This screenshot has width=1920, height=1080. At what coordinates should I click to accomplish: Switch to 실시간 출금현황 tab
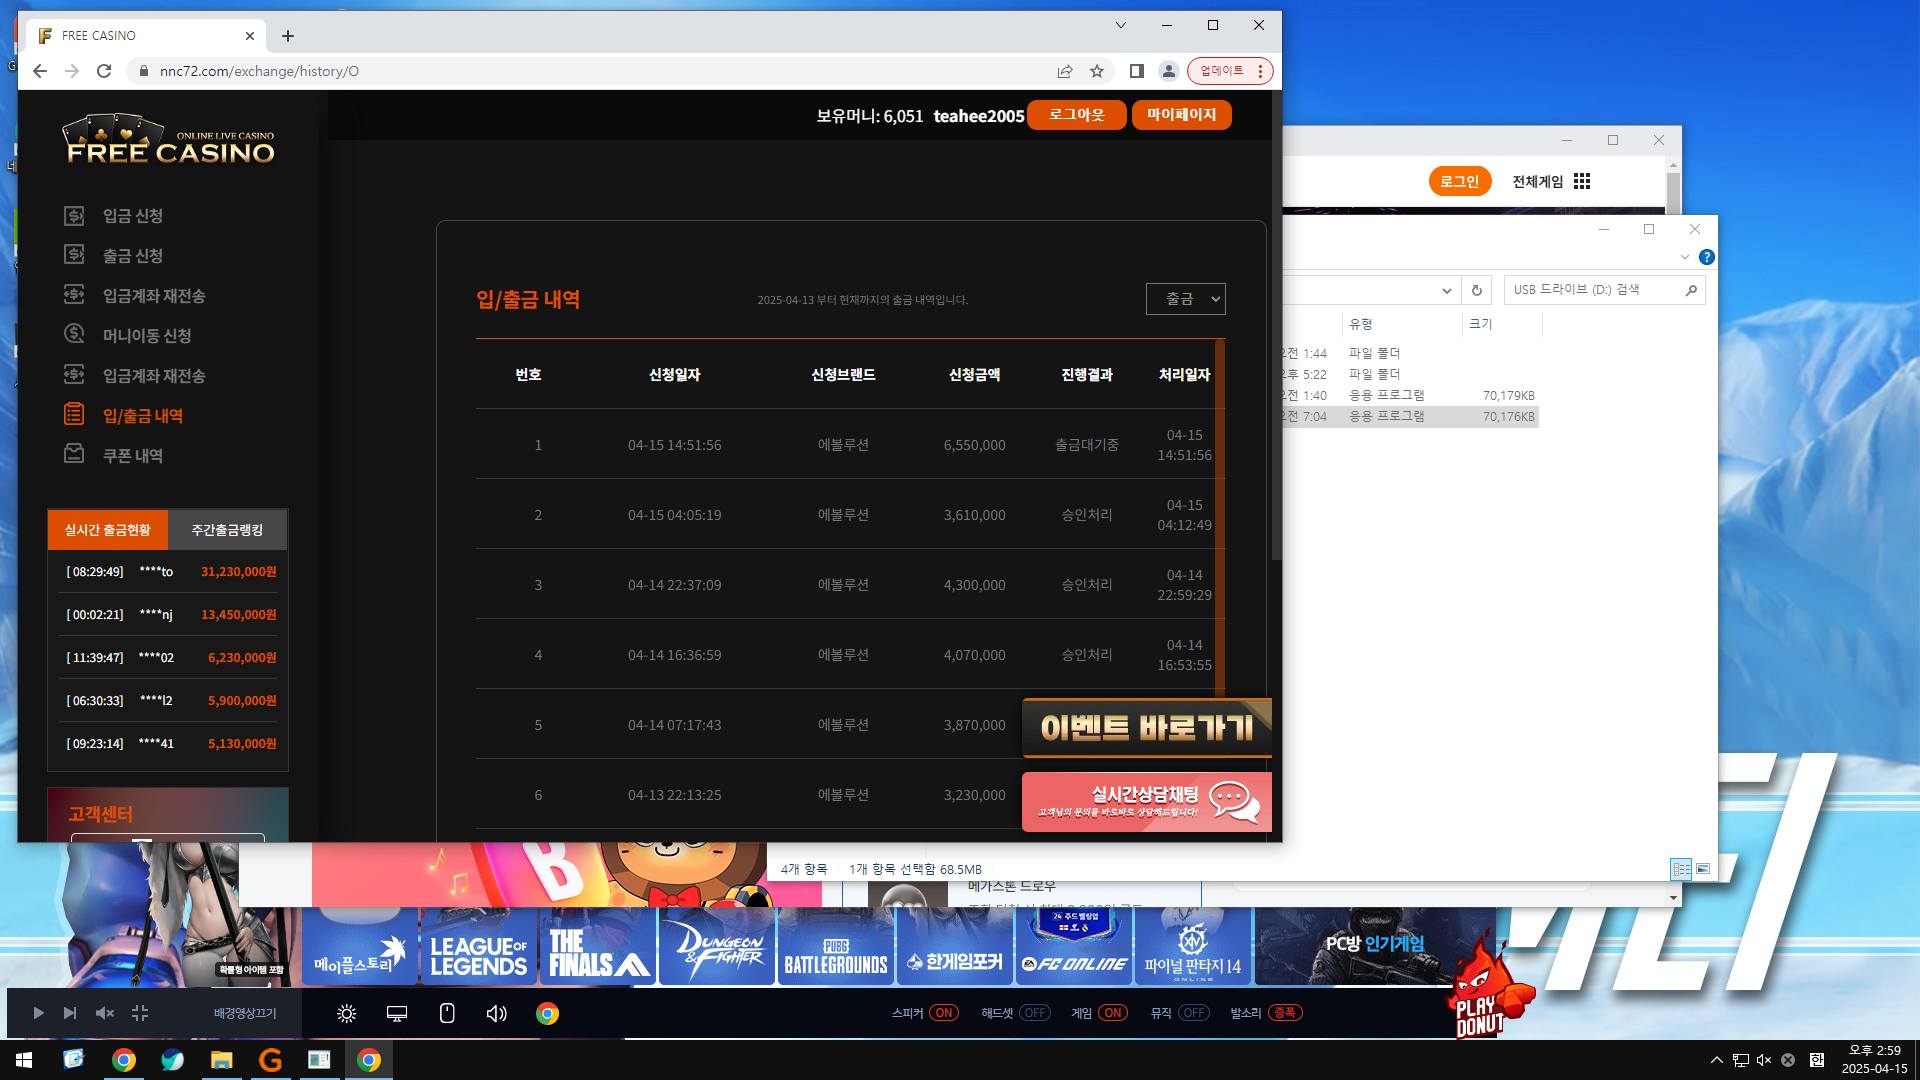click(108, 530)
